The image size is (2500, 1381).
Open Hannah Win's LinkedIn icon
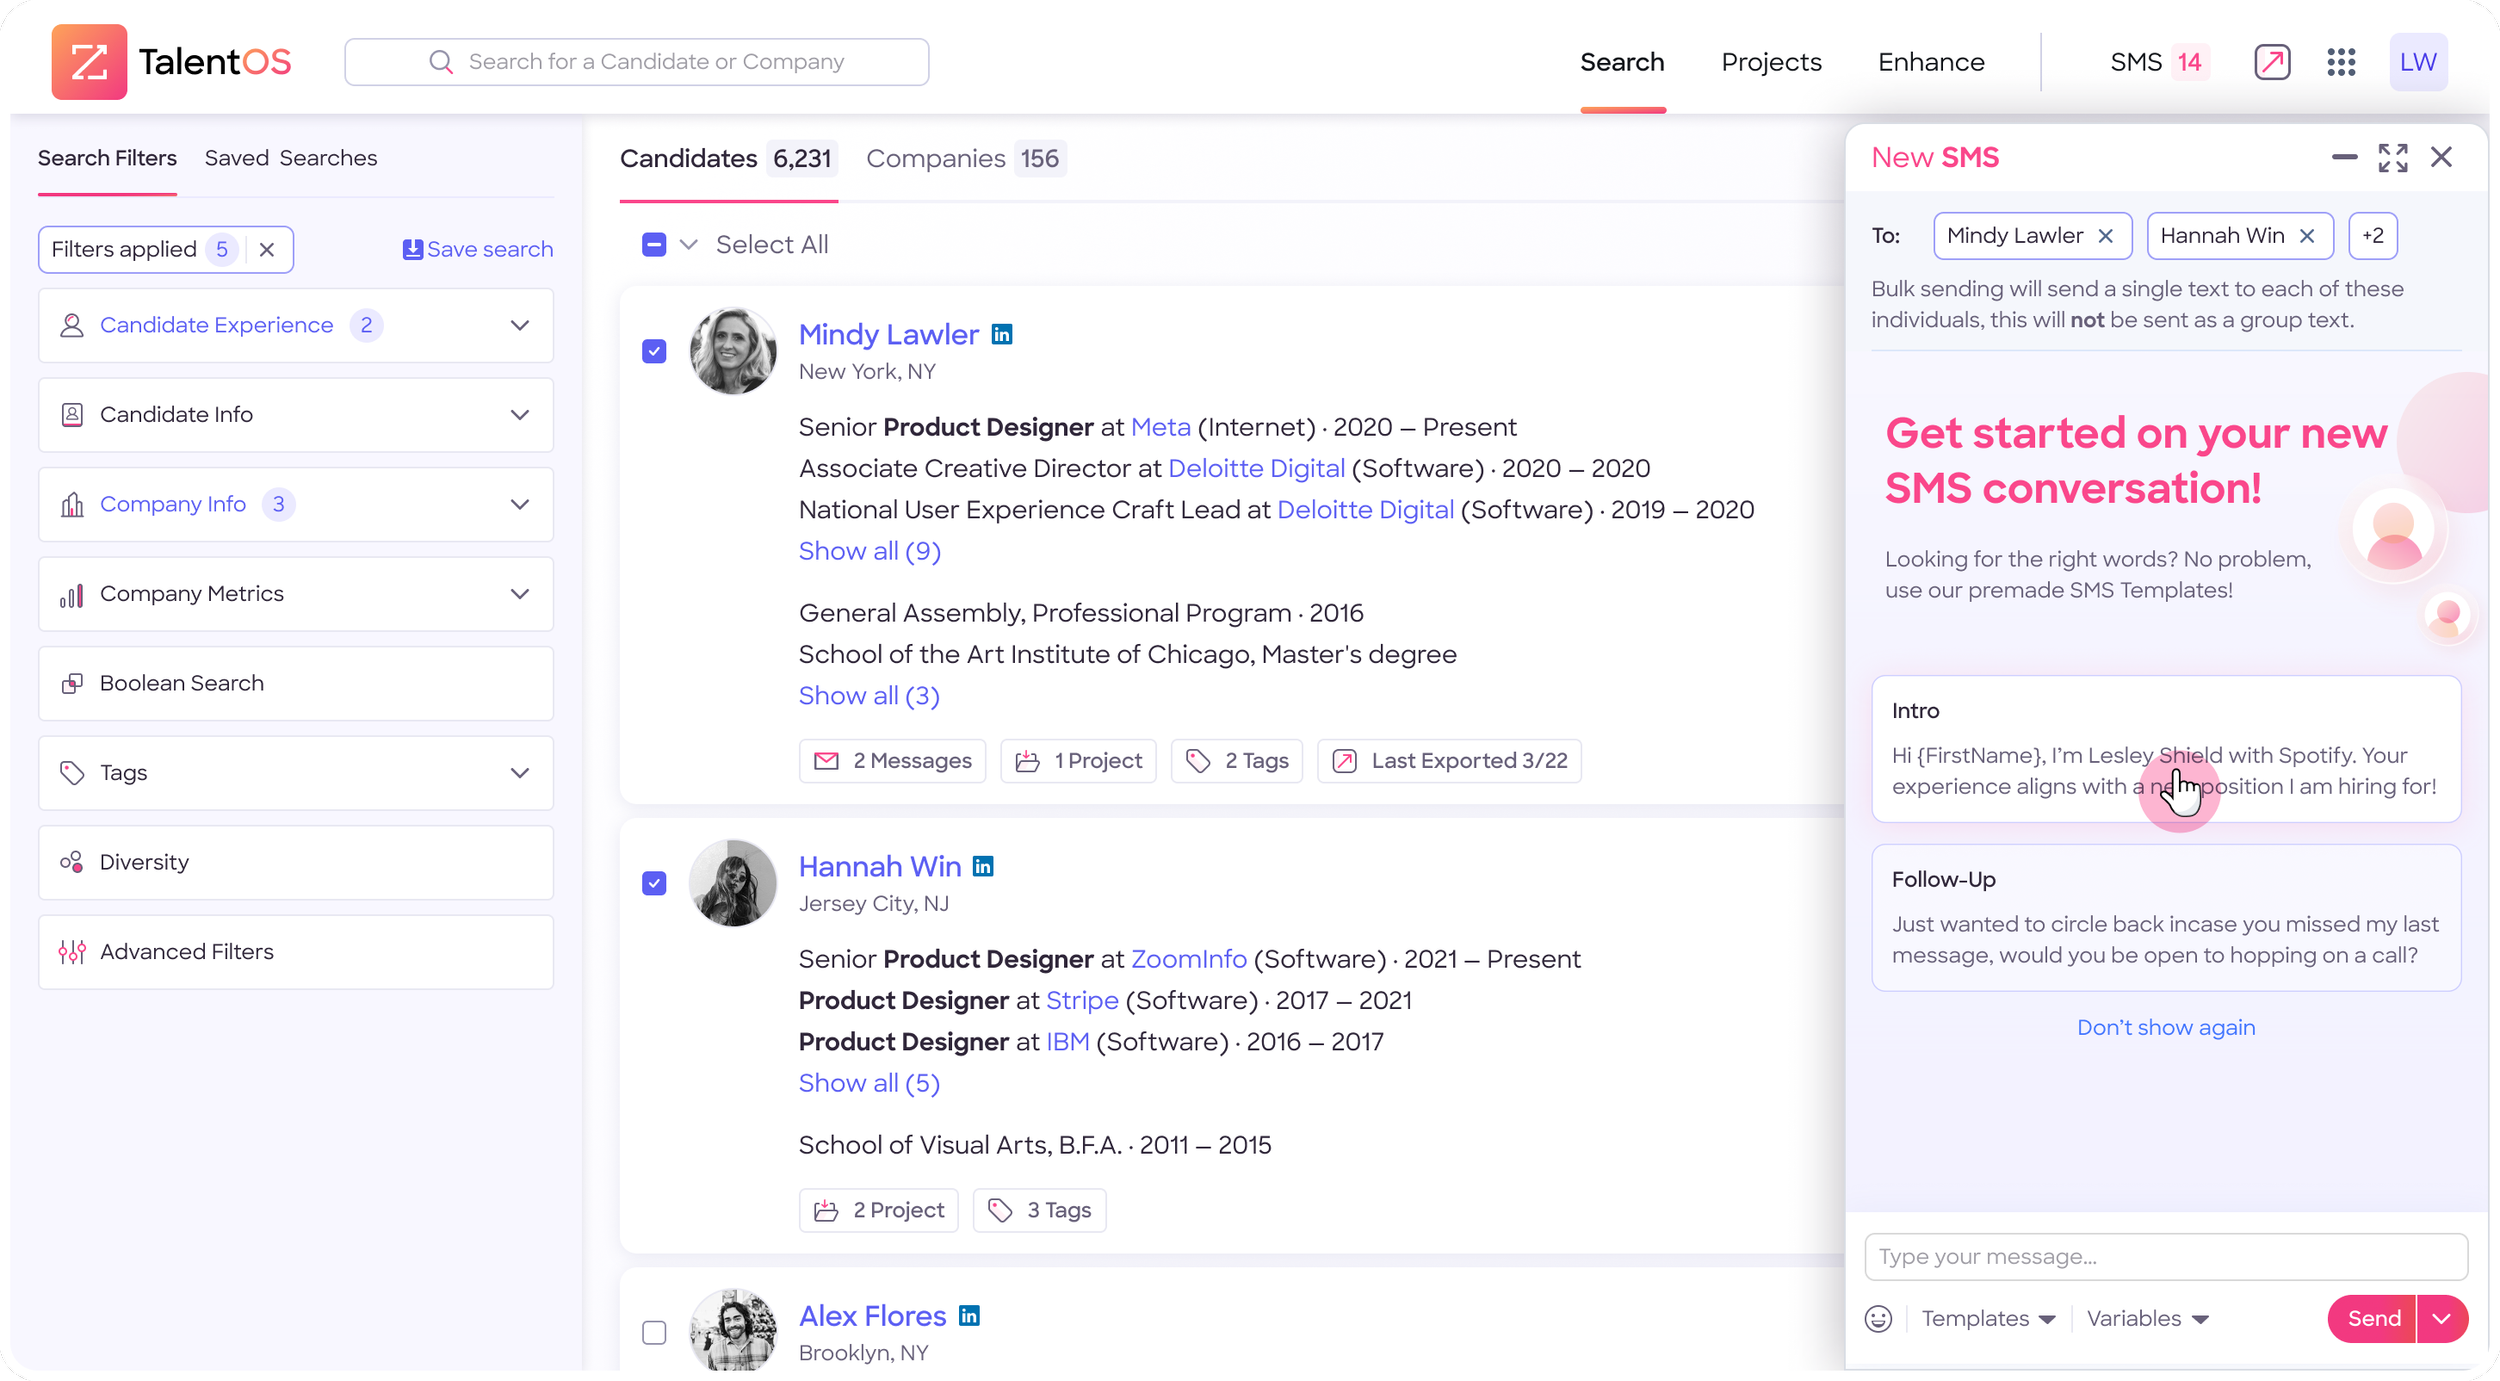[983, 867]
